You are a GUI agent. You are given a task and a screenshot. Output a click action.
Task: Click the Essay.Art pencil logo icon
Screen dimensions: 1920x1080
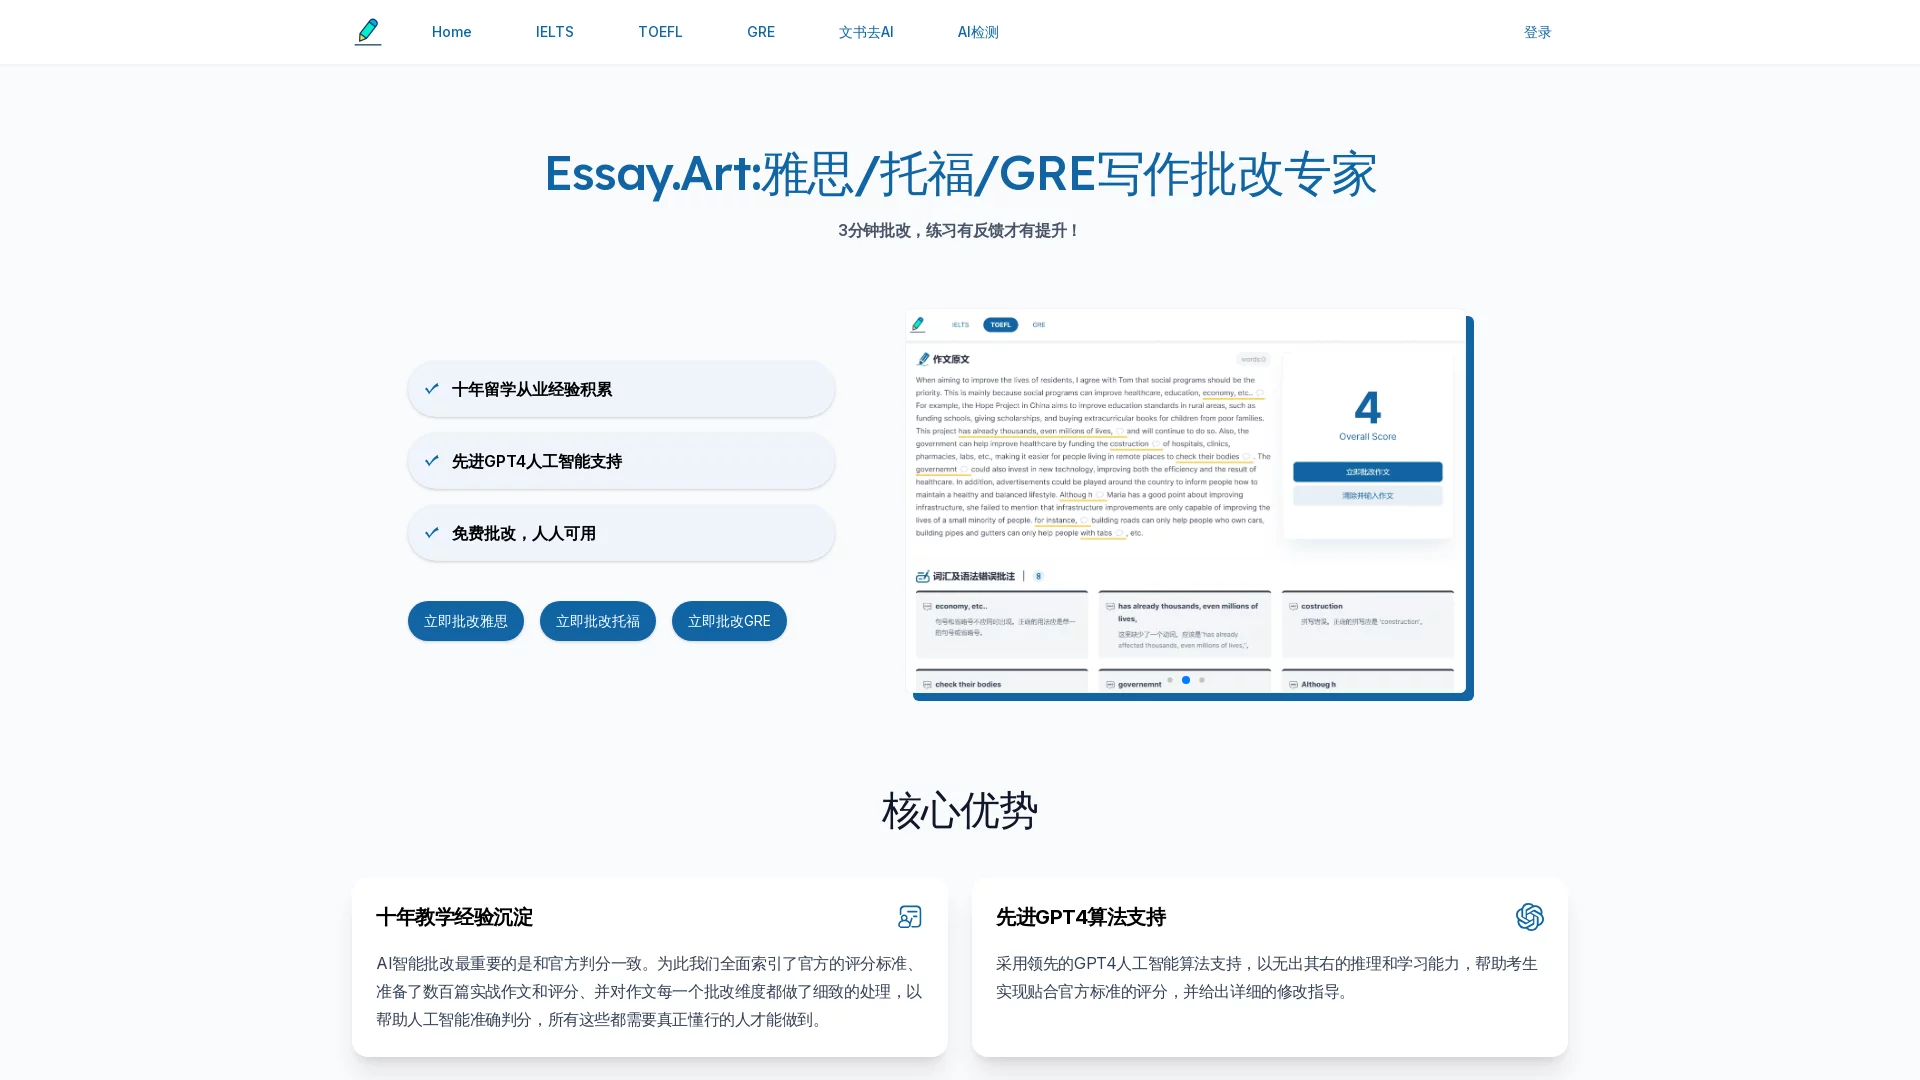(x=368, y=32)
